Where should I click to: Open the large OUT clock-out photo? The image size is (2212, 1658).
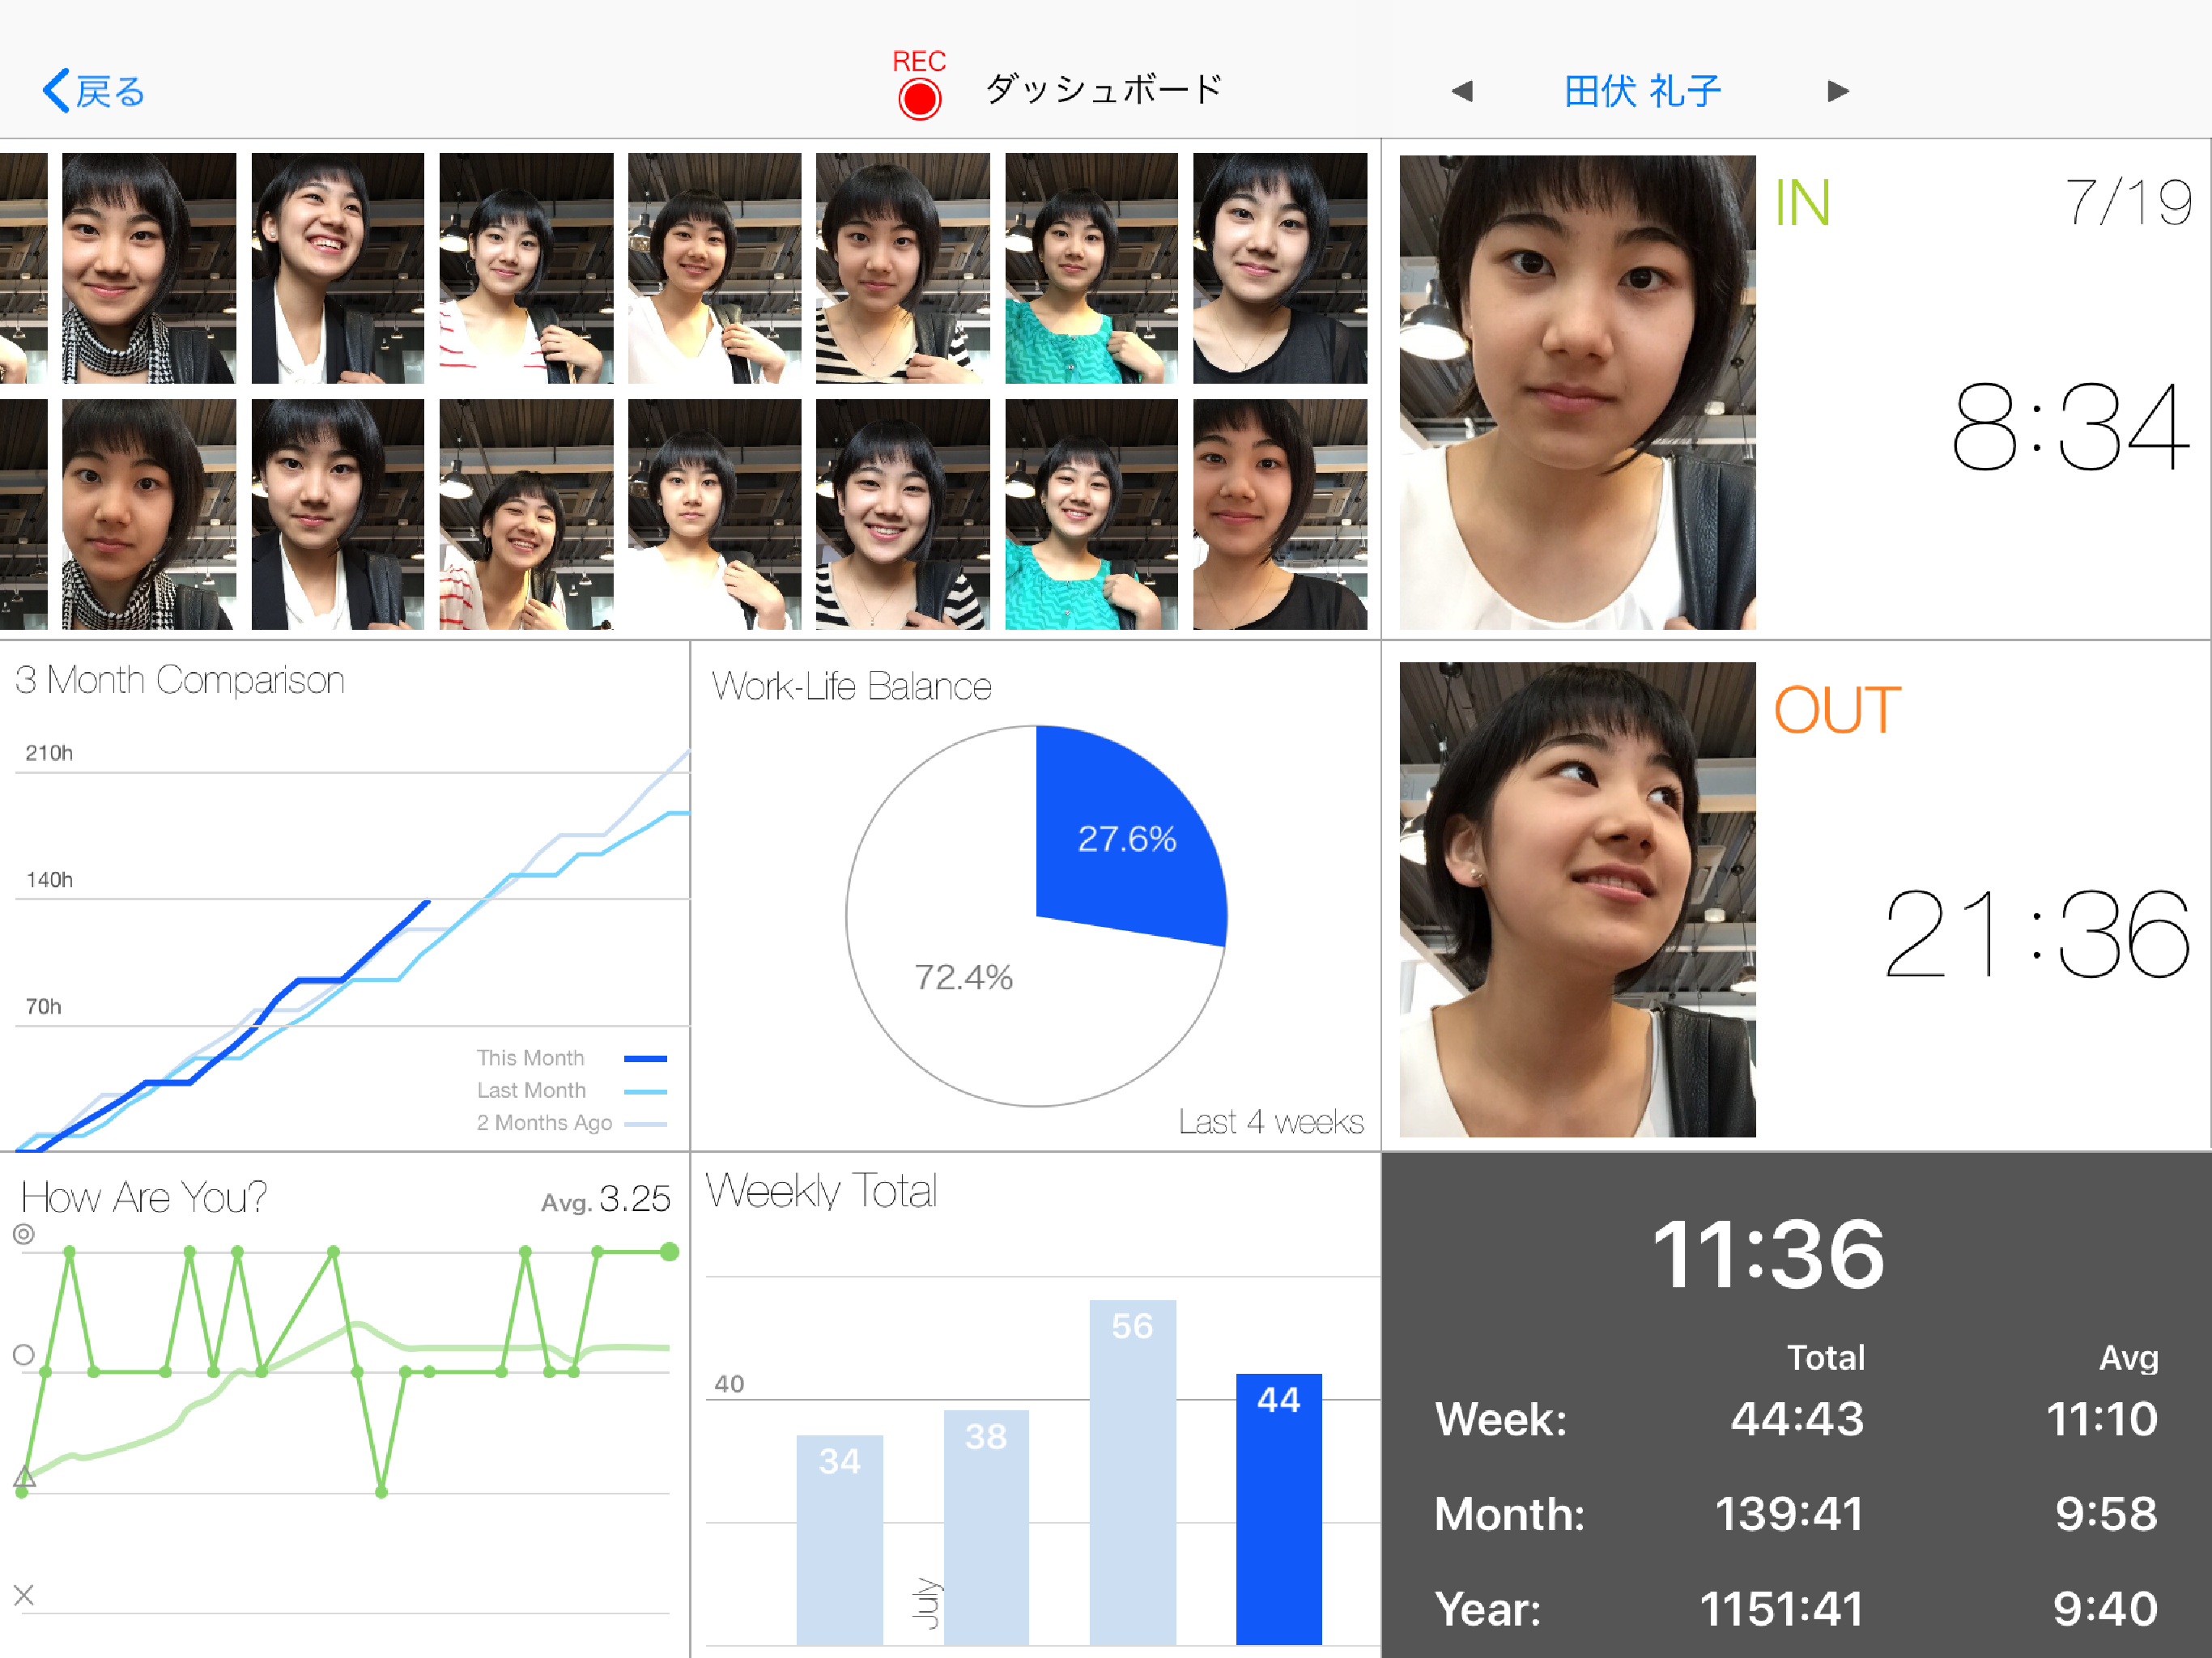coord(1577,899)
